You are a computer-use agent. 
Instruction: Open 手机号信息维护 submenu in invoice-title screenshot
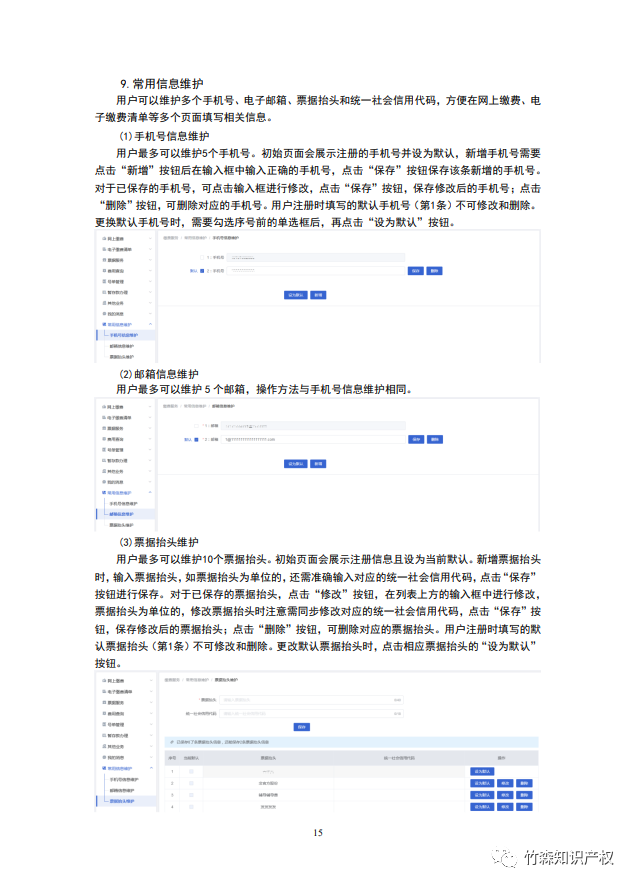coord(124,780)
